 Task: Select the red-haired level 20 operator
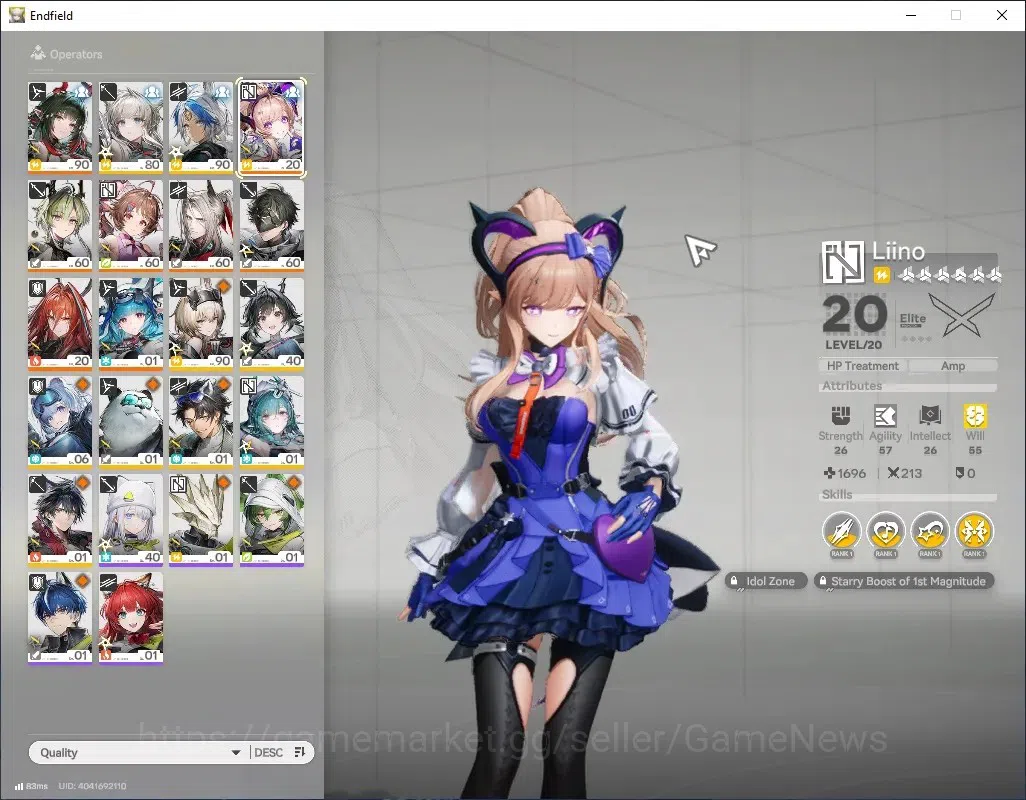(60, 323)
